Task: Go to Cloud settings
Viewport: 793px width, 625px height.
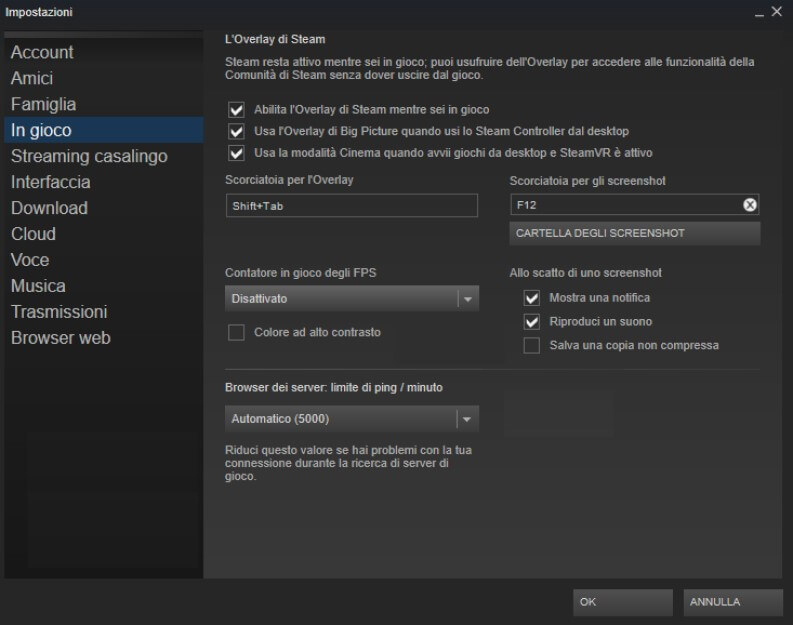Action: click(104, 234)
